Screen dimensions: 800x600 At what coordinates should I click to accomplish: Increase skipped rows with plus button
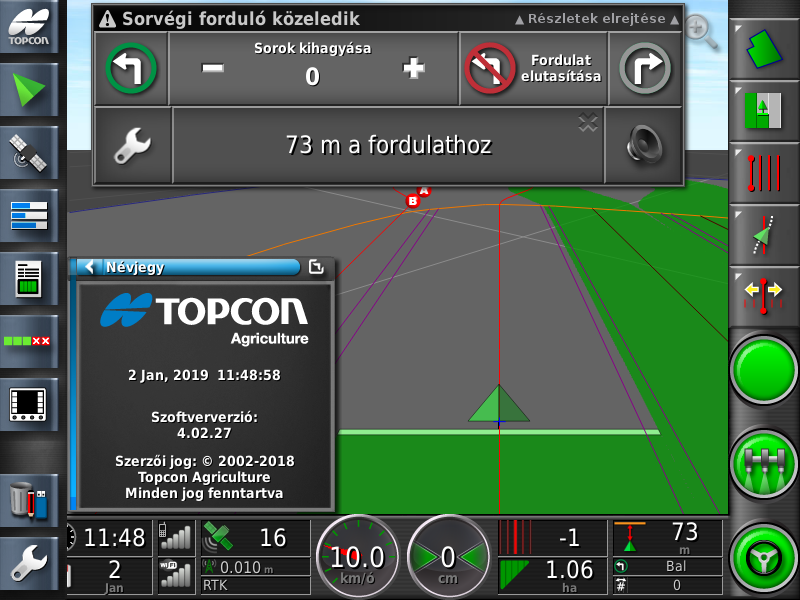point(414,68)
